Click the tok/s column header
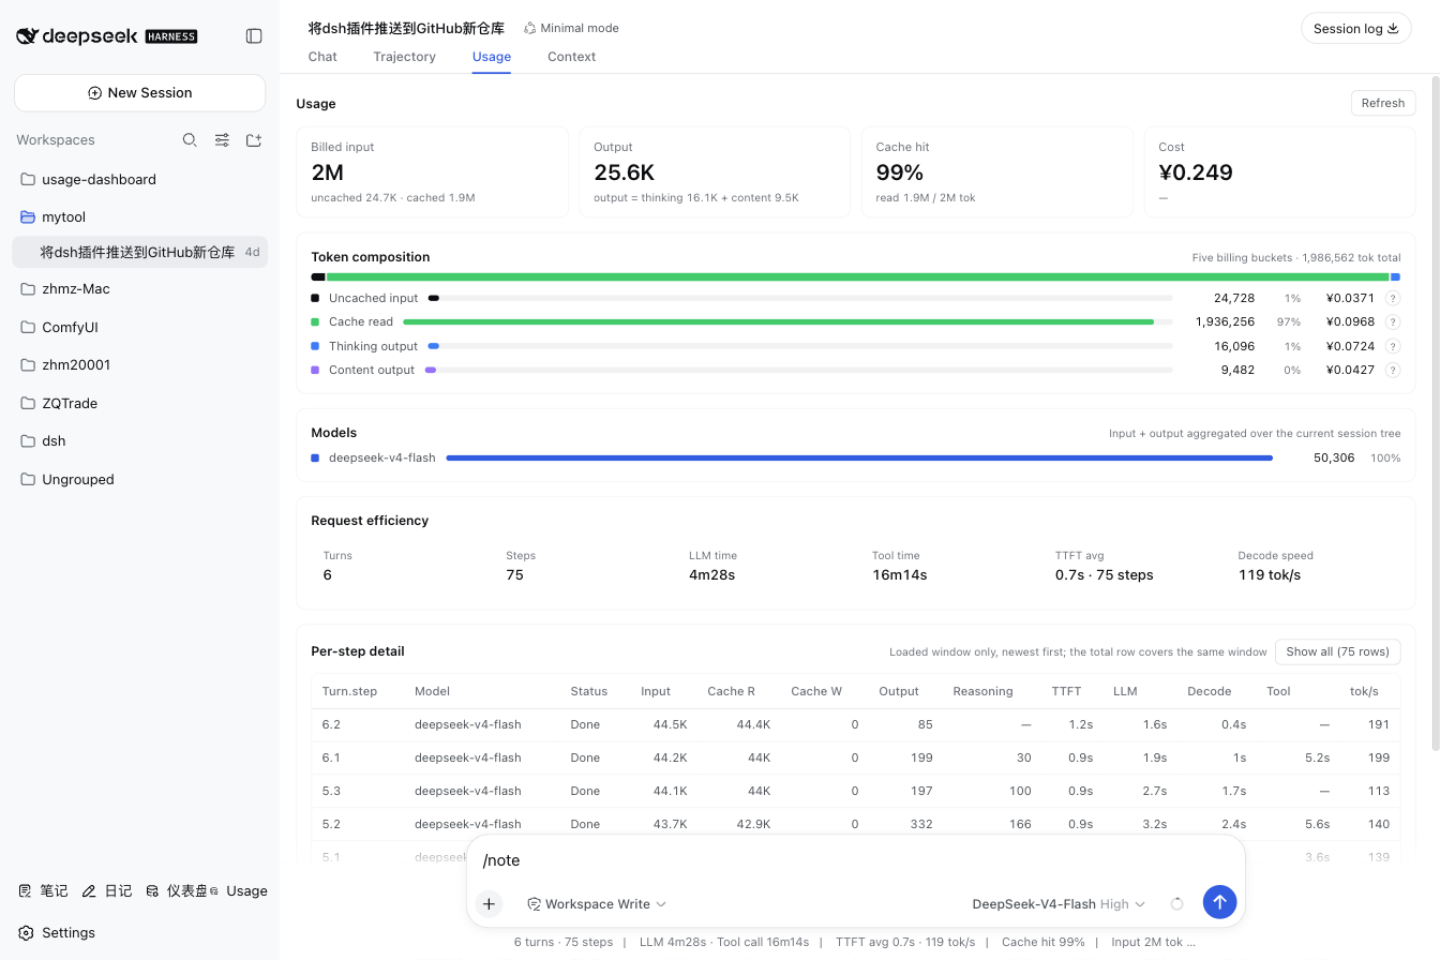Image resolution: width=1440 pixels, height=960 pixels. click(x=1364, y=691)
